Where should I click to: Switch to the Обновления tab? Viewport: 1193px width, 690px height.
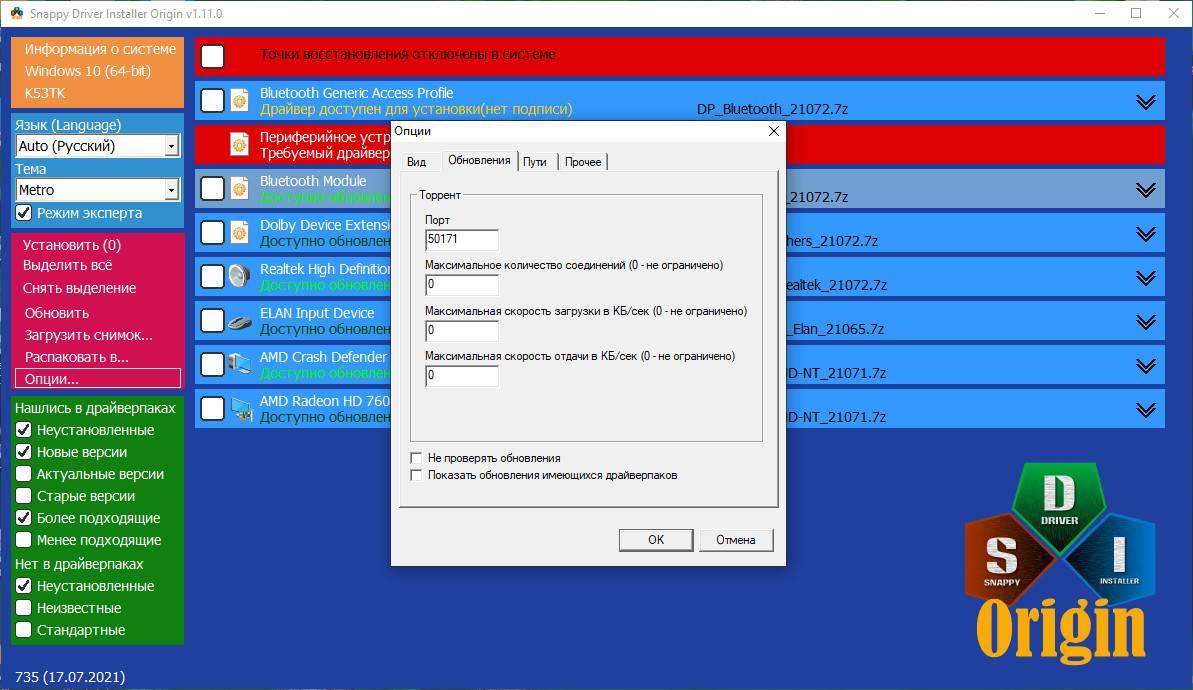tap(479, 161)
